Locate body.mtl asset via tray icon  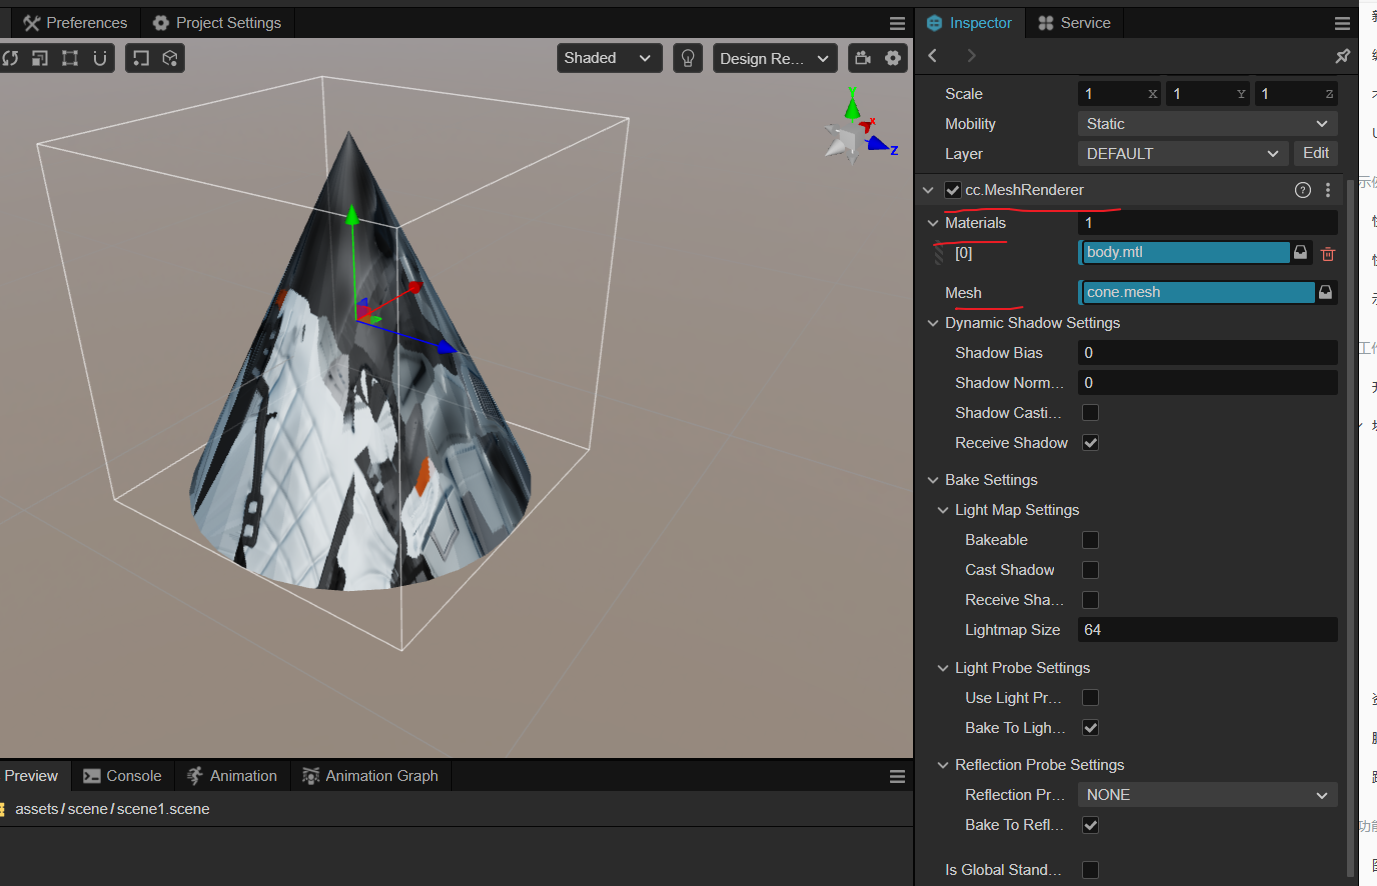click(x=1300, y=253)
